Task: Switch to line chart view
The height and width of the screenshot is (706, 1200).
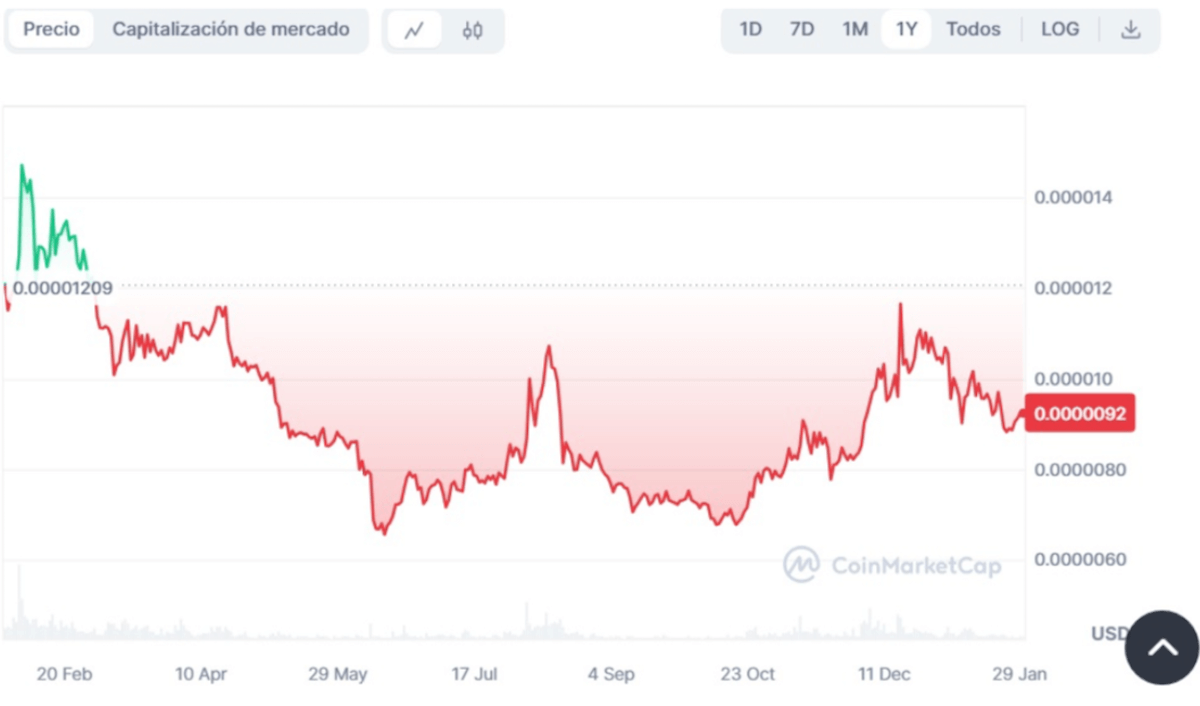Action: (415, 30)
